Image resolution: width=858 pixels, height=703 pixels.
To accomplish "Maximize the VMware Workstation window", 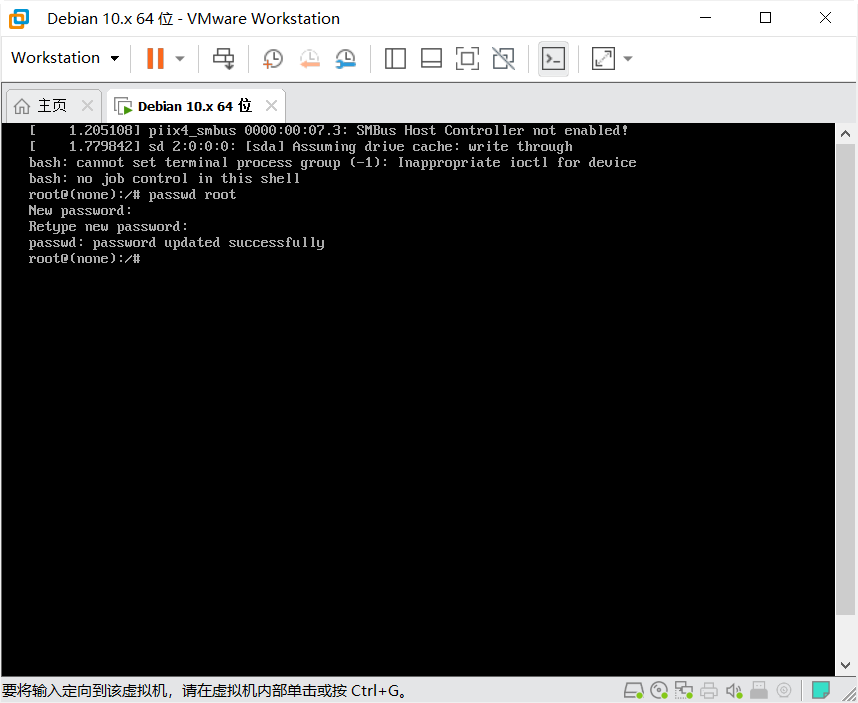I will click(x=766, y=18).
